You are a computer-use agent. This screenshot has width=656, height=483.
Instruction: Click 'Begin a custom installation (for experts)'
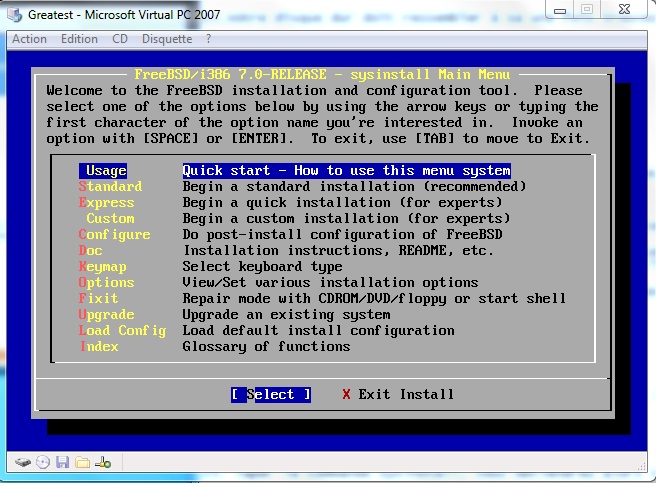[346, 218]
